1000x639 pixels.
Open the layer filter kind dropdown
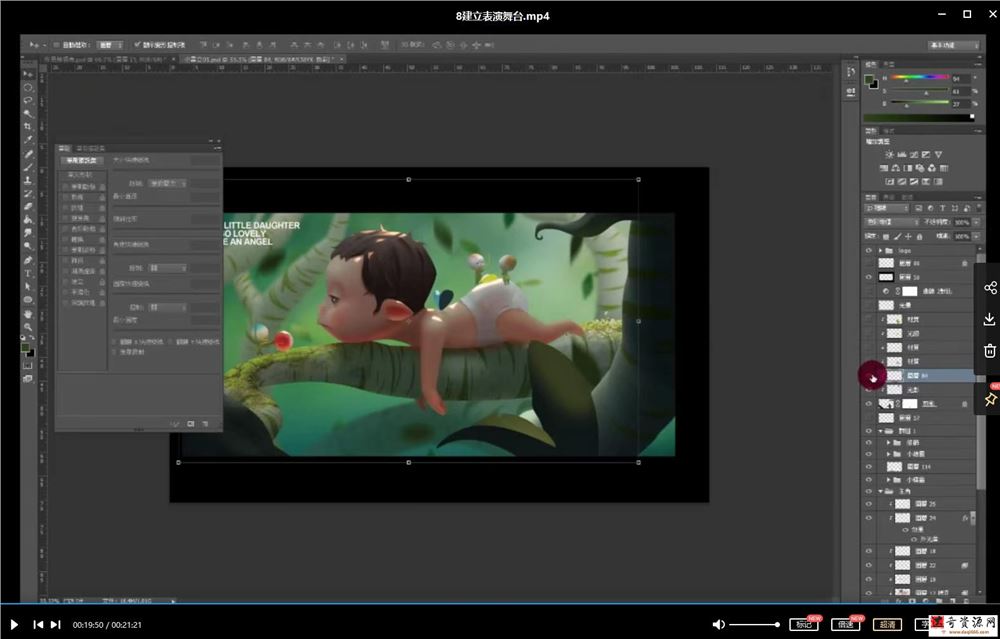click(x=886, y=209)
